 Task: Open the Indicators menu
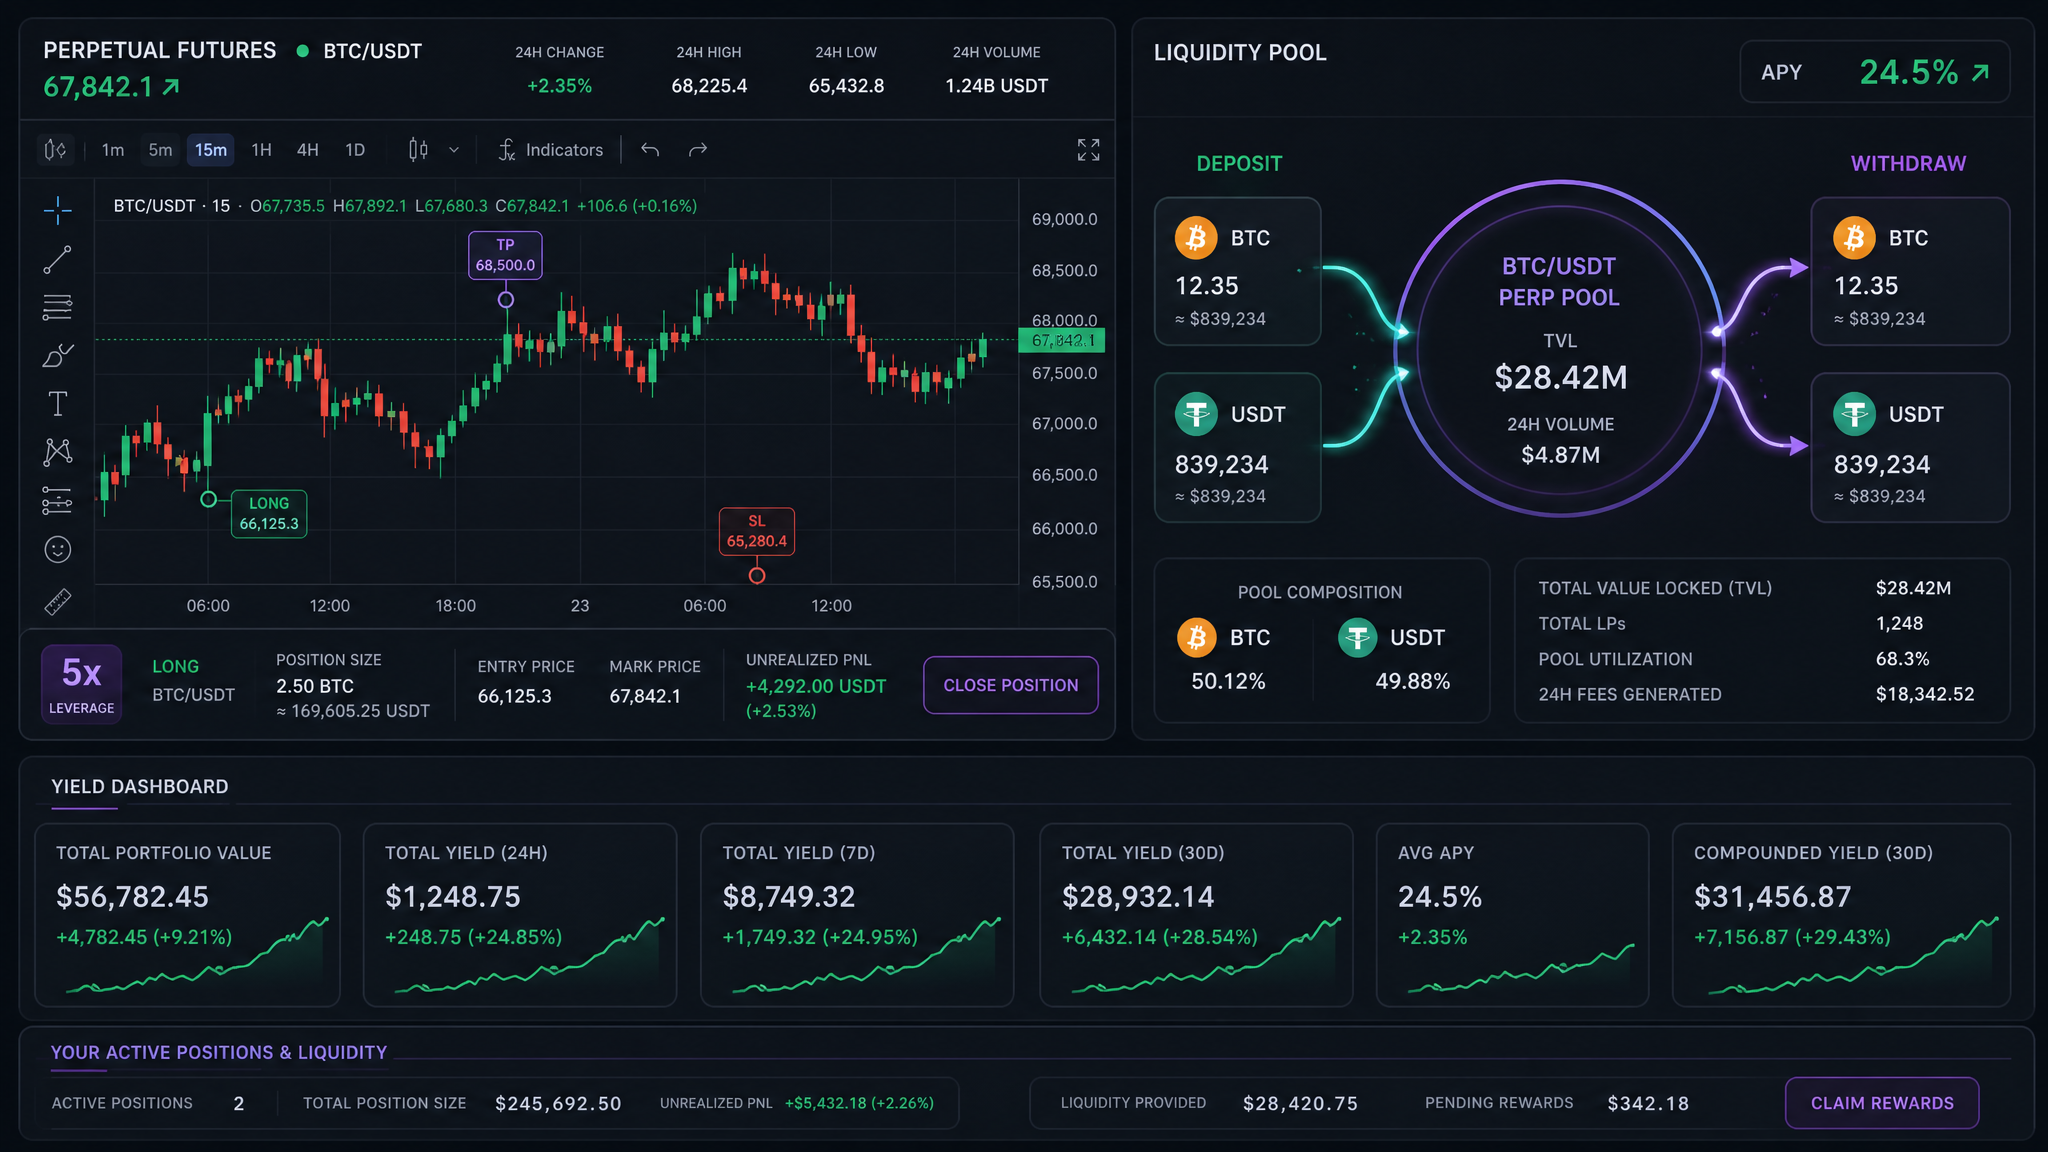tap(551, 150)
